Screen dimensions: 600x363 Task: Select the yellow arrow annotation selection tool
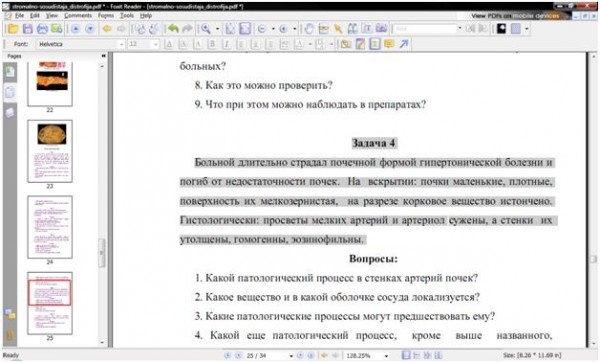pyautogui.click(x=338, y=29)
